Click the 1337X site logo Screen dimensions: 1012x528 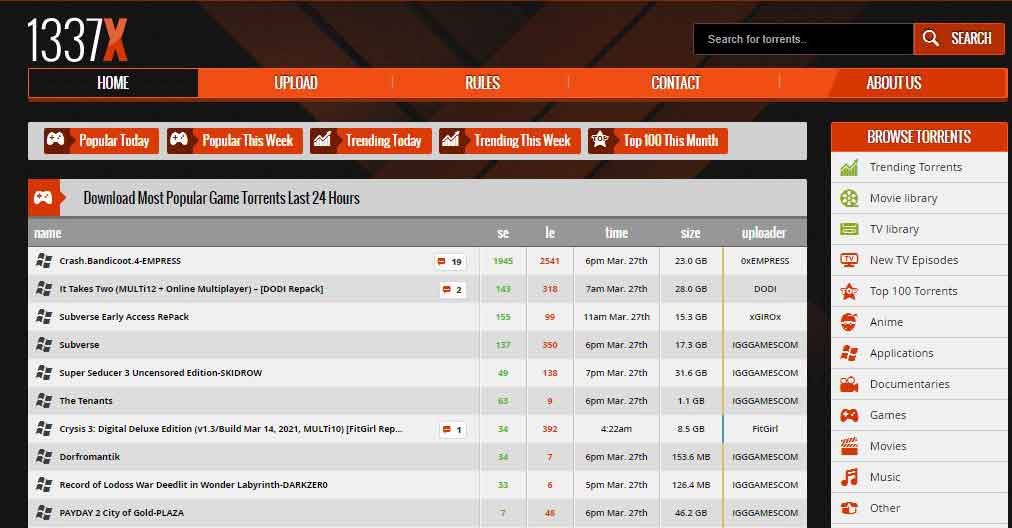coord(77,40)
